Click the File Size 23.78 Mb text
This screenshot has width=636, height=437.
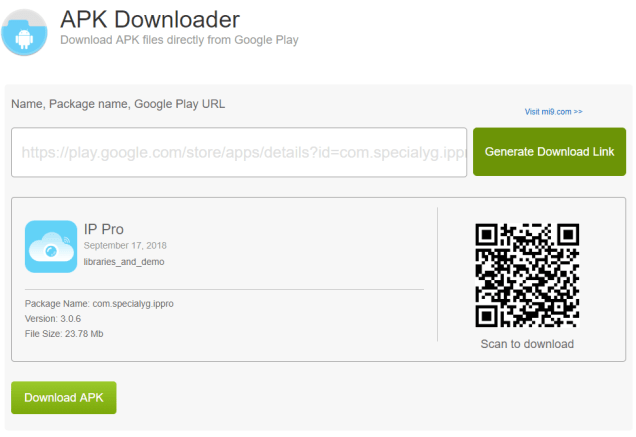(x=64, y=333)
